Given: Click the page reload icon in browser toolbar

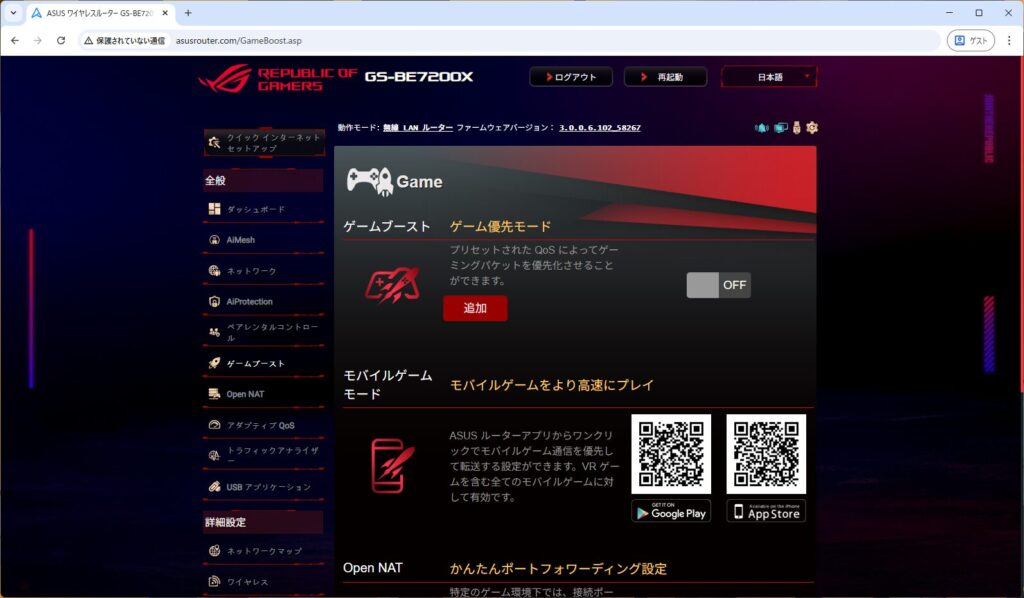Looking at the screenshot, I should click(61, 41).
